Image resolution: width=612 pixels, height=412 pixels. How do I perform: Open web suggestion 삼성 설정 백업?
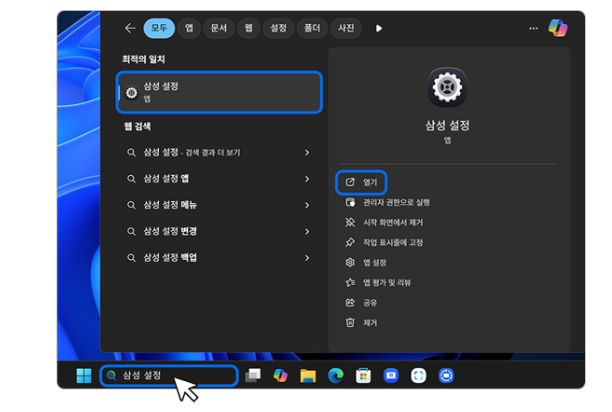pos(219,258)
